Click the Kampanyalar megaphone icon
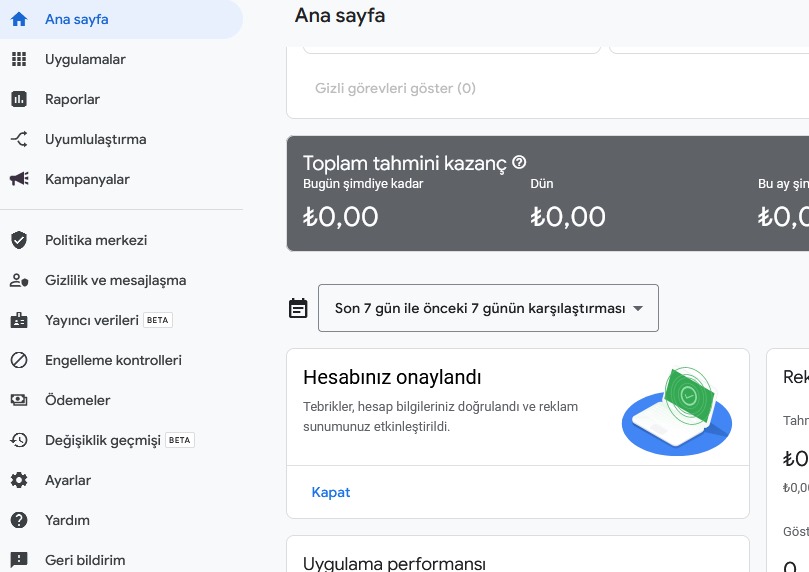 coord(19,179)
